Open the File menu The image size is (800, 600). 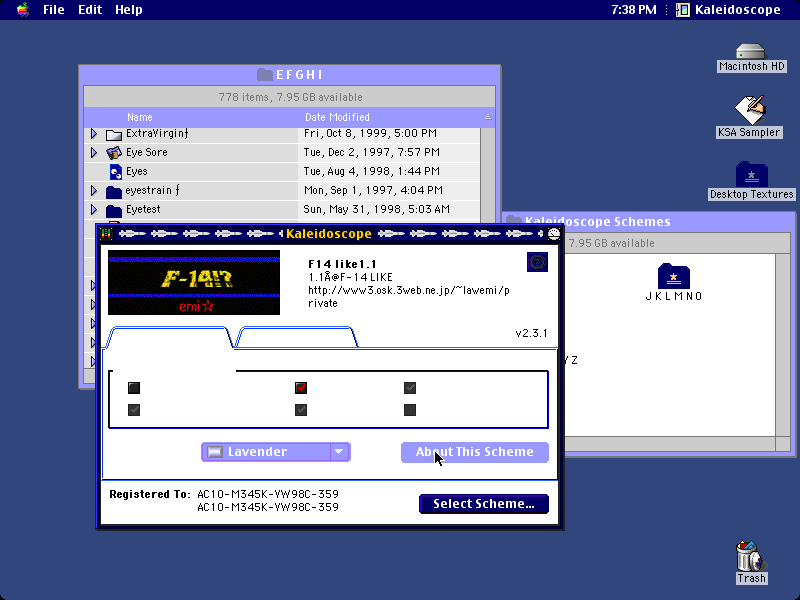54,10
